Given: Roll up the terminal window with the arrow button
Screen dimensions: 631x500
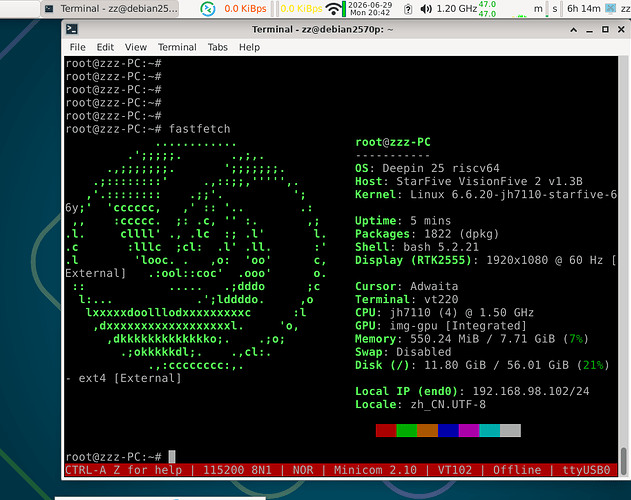Looking at the screenshot, I should point(573,30).
